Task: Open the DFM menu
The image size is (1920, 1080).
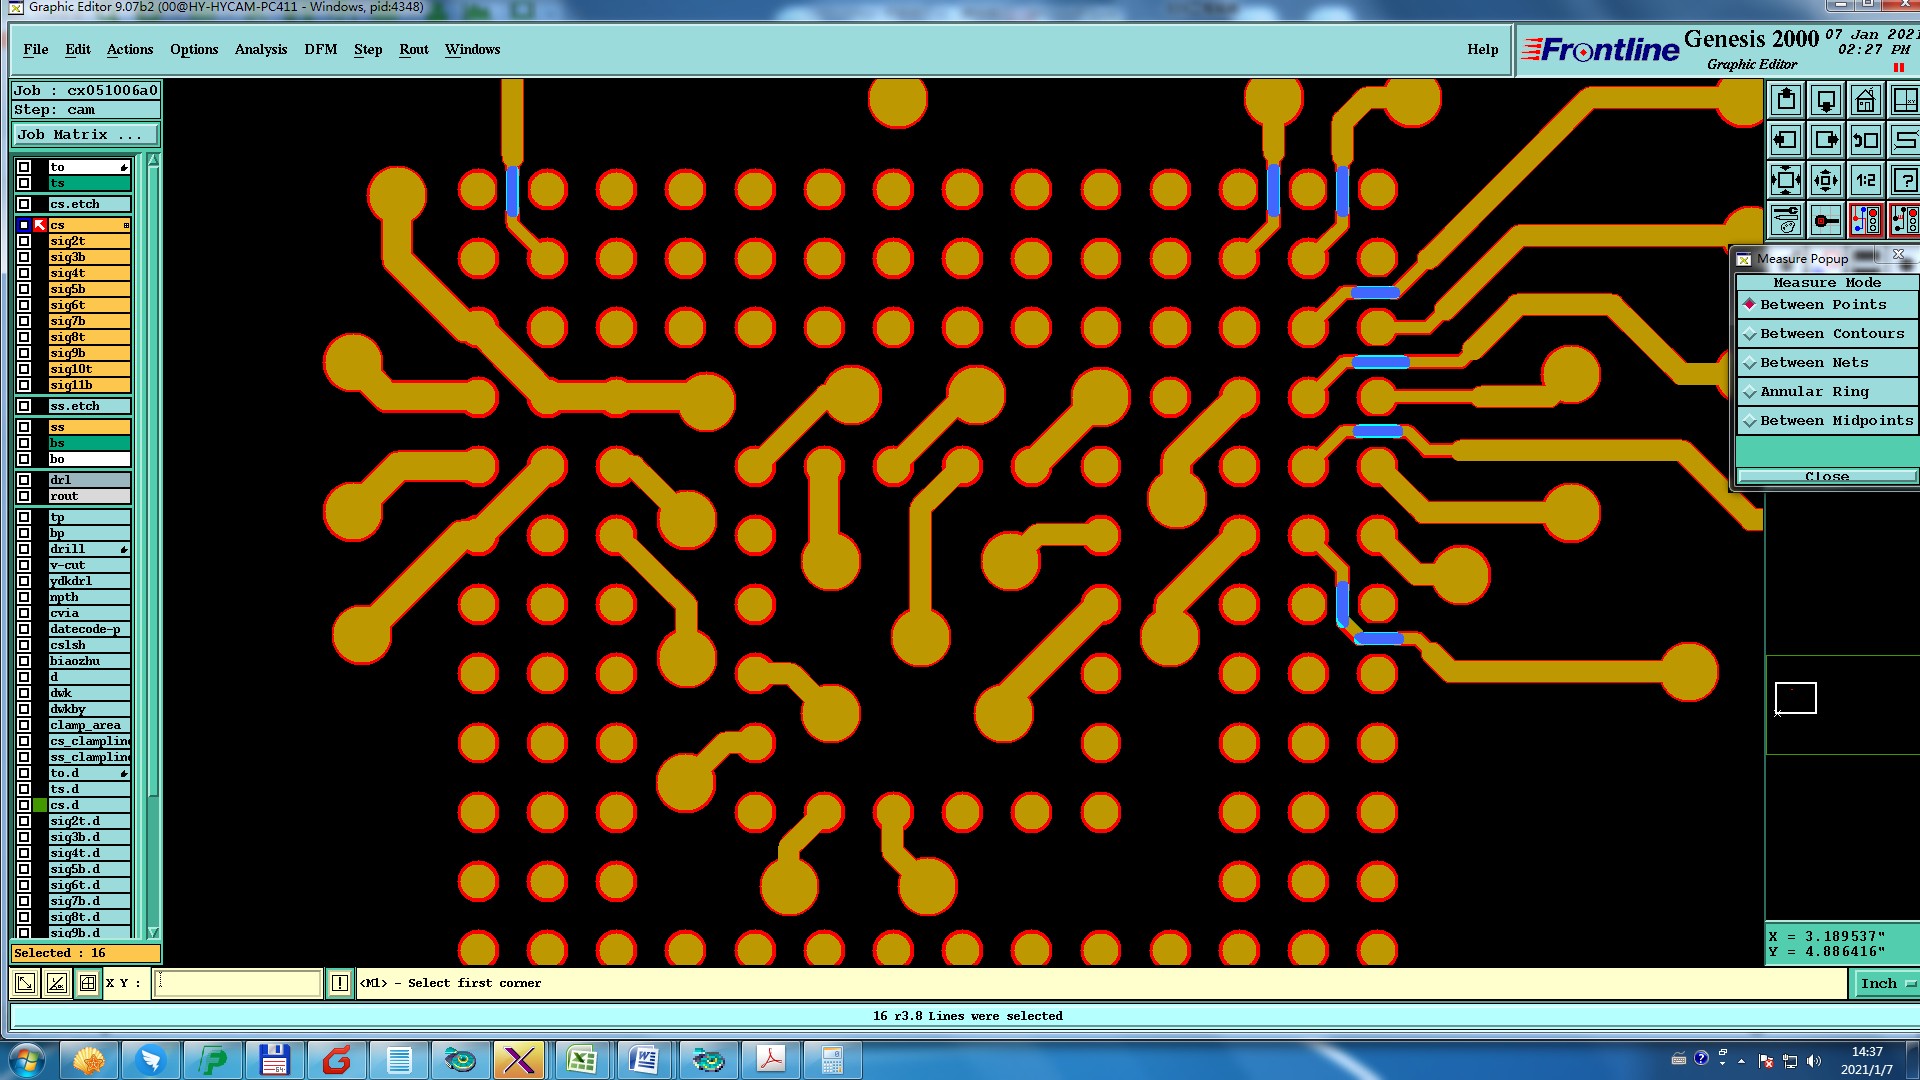Action: pos(320,50)
